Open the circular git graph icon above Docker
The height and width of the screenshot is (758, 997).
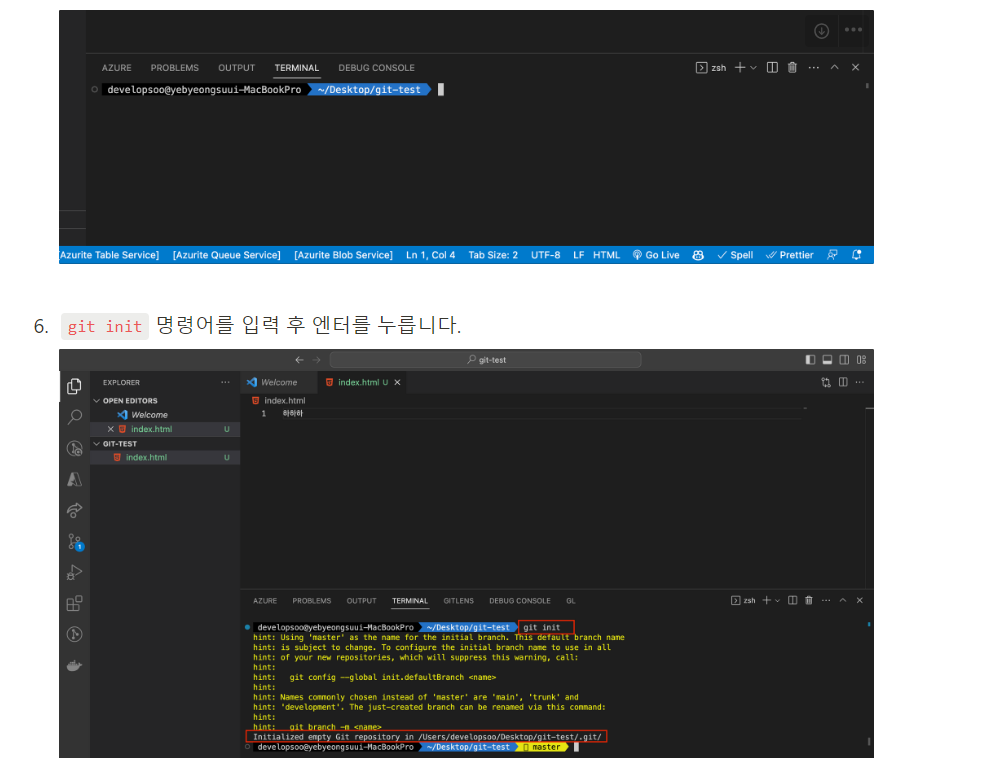coord(74,634)
